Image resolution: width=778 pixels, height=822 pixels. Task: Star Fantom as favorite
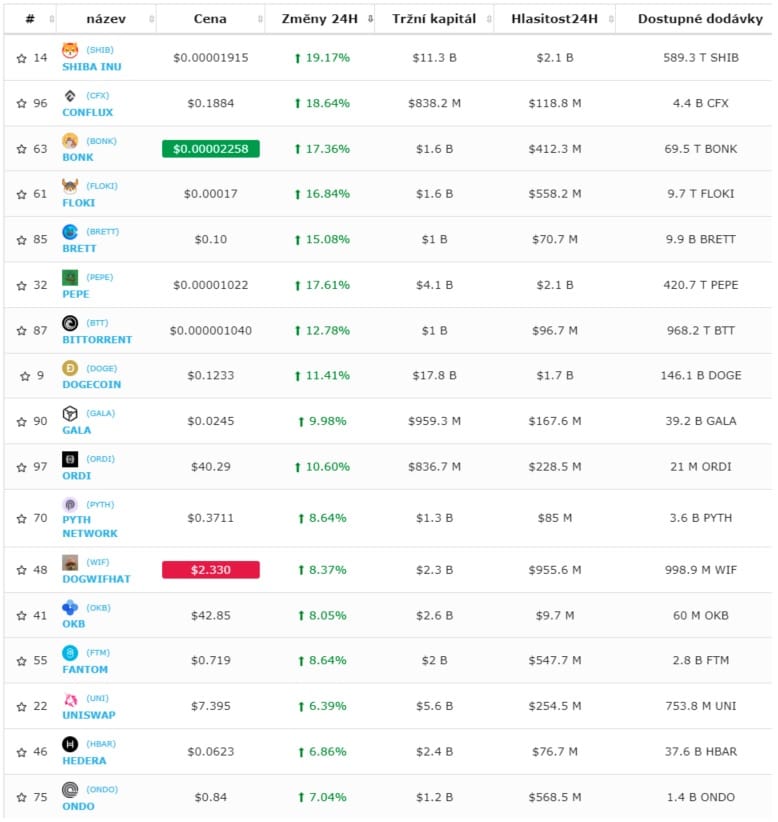pos(21,661)
